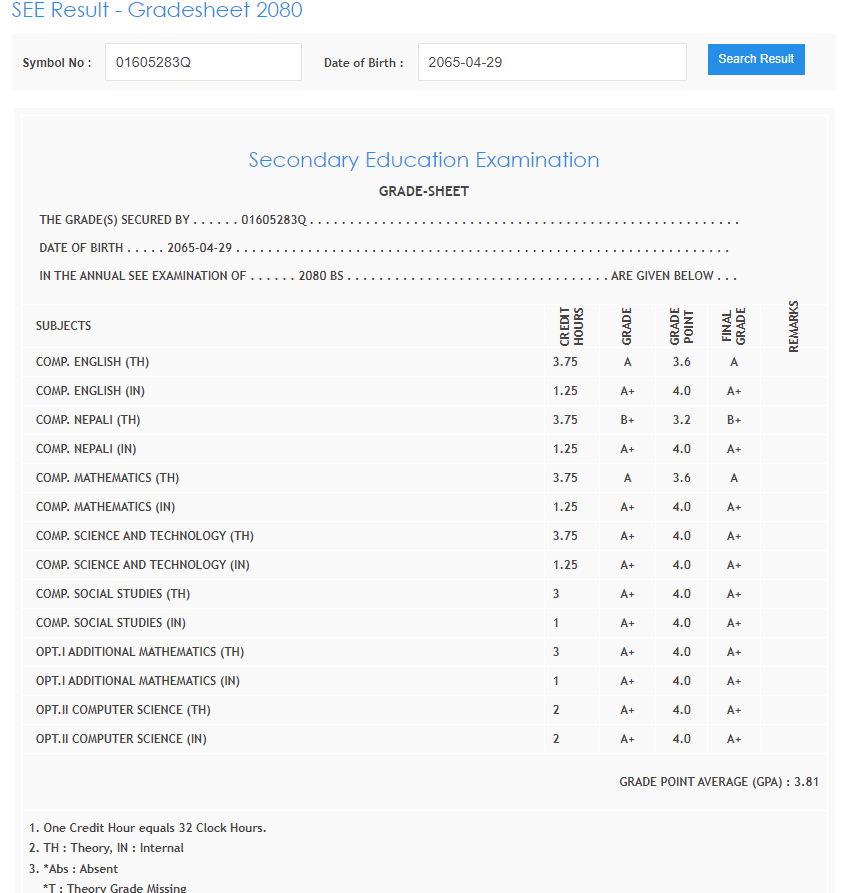
Task: Click credit hours for COMP. SOCIAL STUDIES (TH)
Action: coord(556,594)
